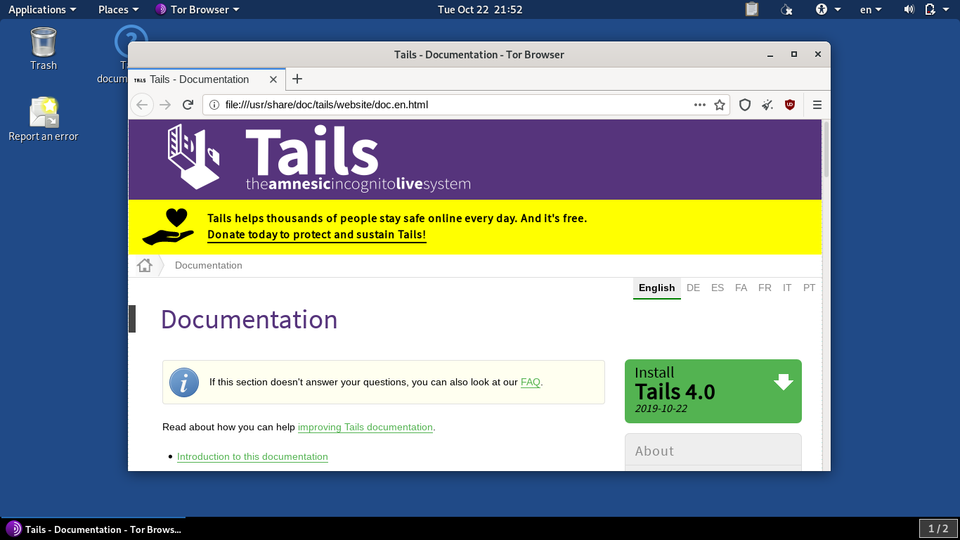The width and height of the screenshot is (960, 540).
Task: Open the Places menu
Action: [x=118, y=9]
